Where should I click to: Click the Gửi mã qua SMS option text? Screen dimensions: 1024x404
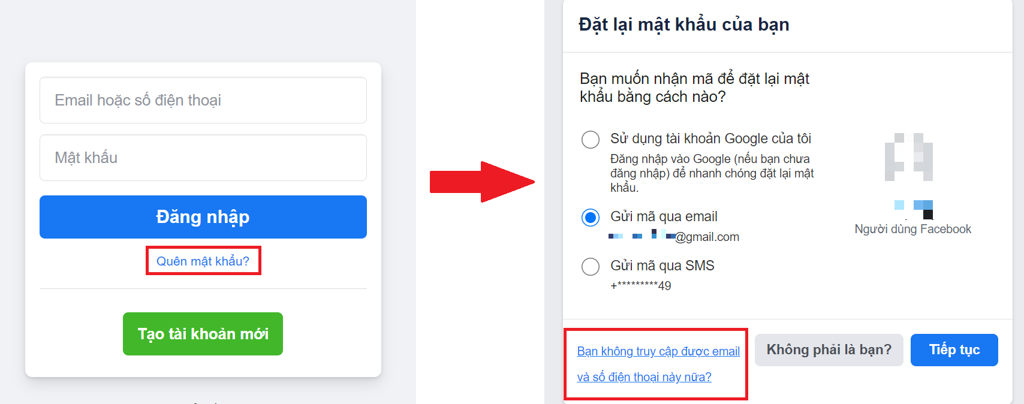662,266
